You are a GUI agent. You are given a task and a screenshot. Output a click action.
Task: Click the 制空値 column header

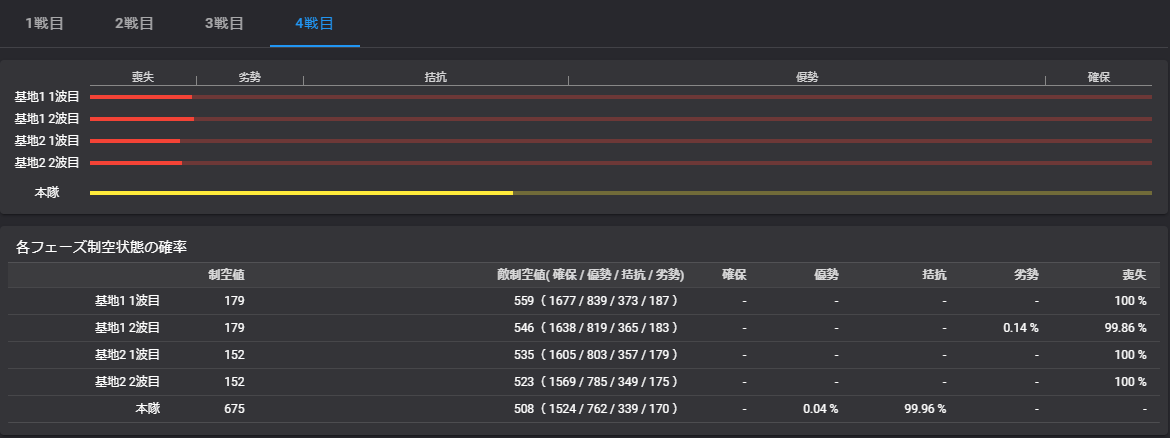[226, 275]
